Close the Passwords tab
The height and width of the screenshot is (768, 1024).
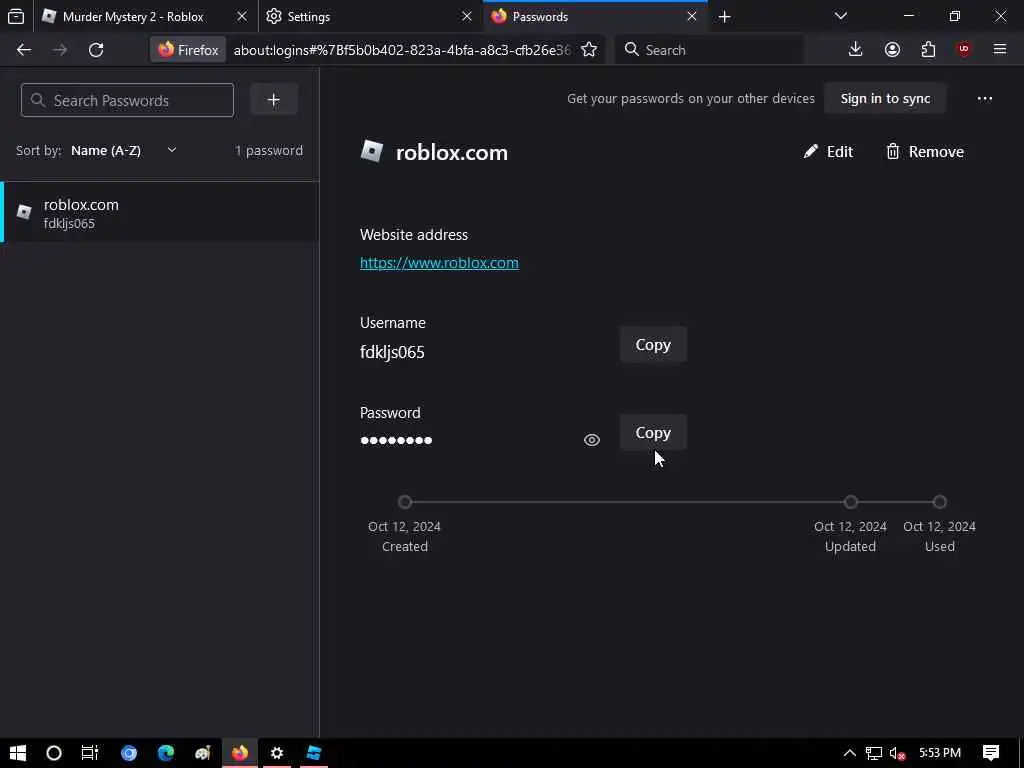(x=692, y=17)
